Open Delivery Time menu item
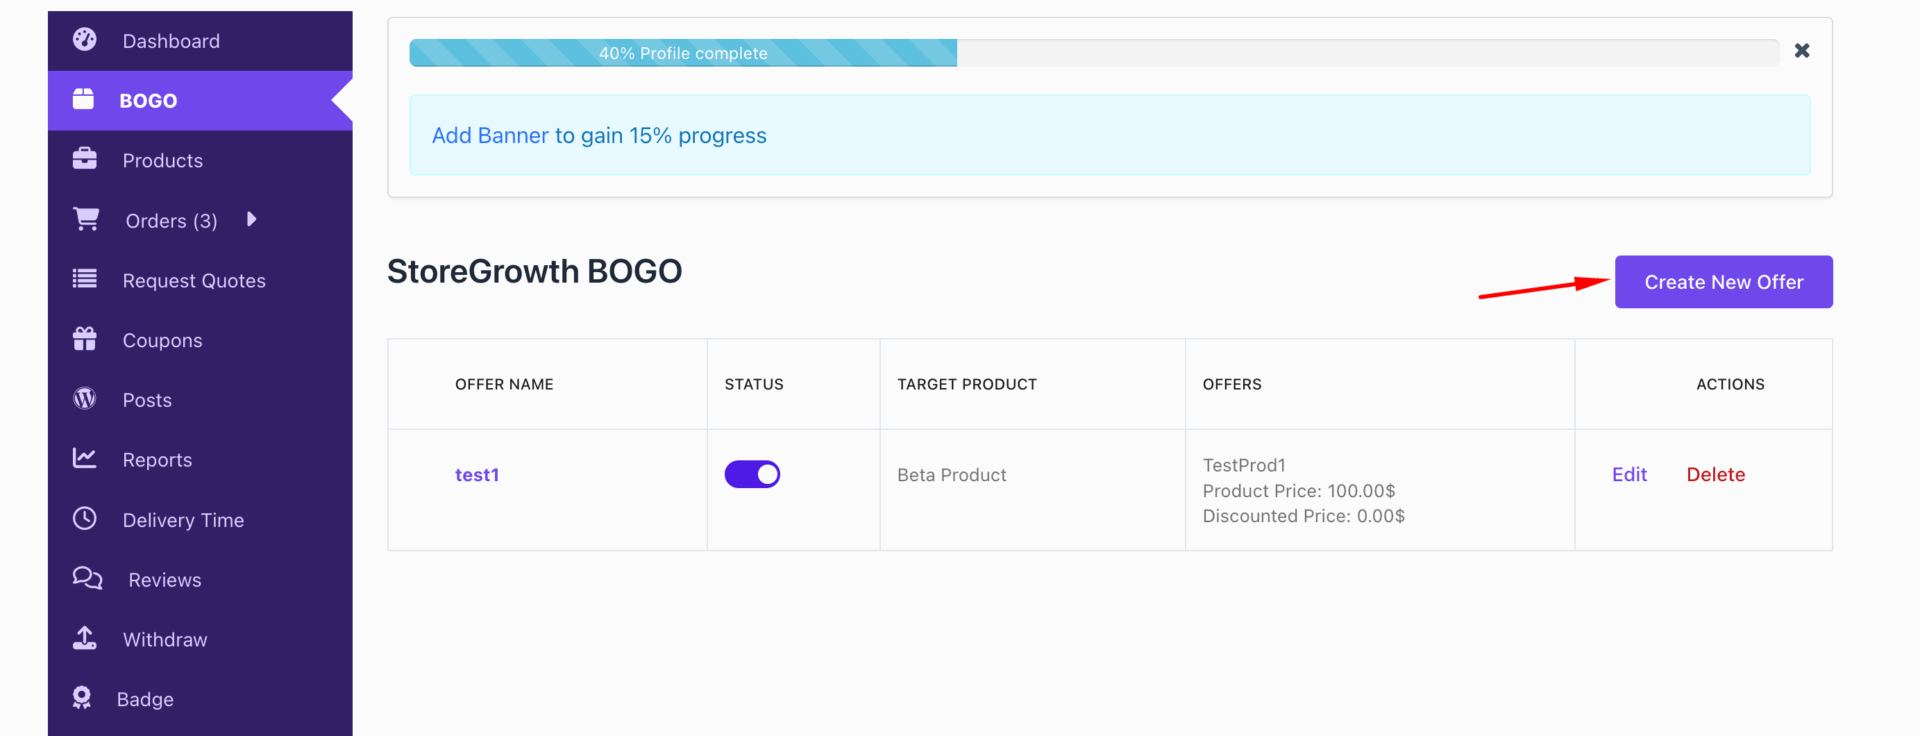The image size is (1920, 736). (200, 520)
